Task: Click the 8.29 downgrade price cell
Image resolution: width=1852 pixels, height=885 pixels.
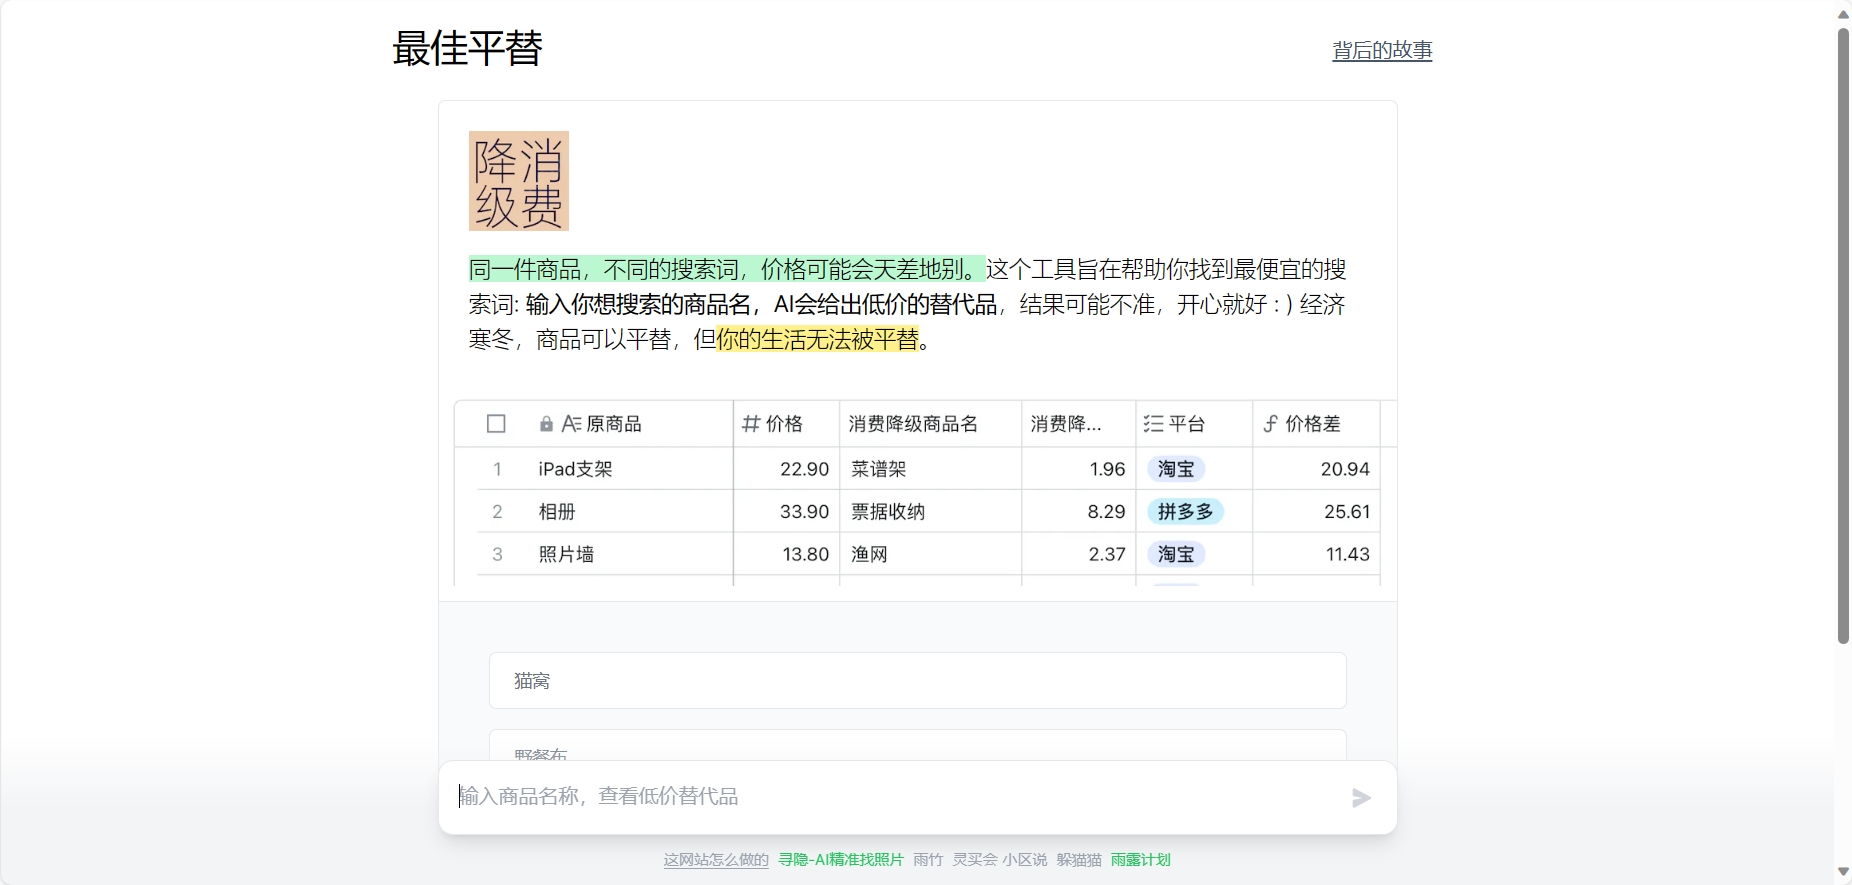Action: point(1078,512)
